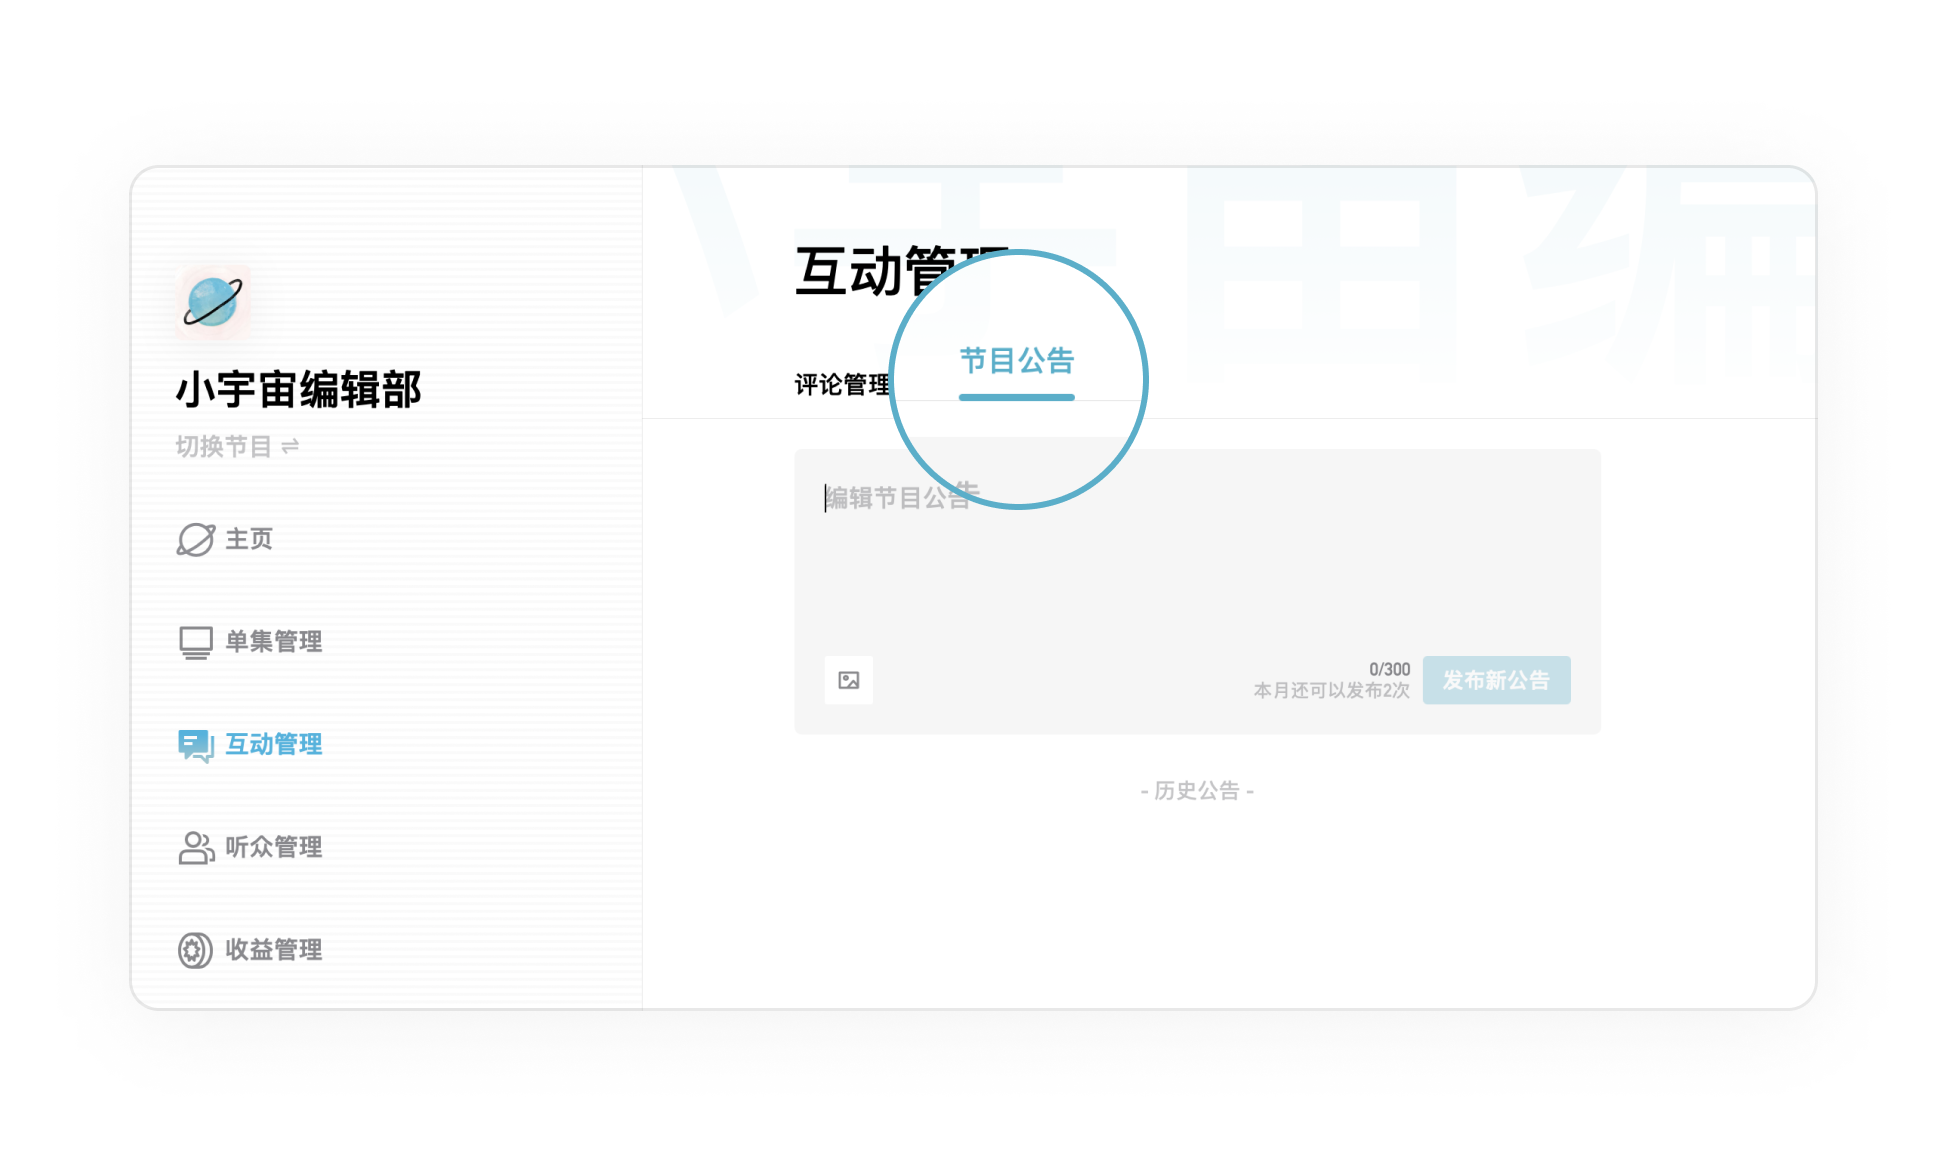Click the chat bubble icon beside 互动管理
1950x1176 pixels.
click(x=196, y=745)
